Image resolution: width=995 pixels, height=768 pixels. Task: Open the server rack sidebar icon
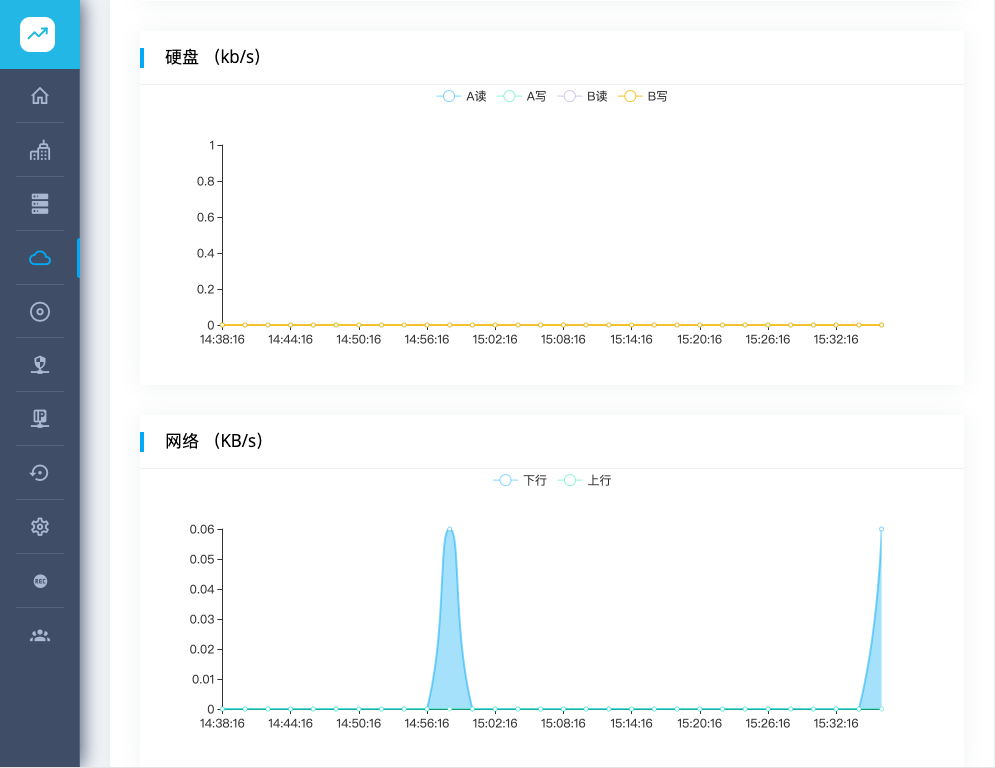click(x=40, y=204)
